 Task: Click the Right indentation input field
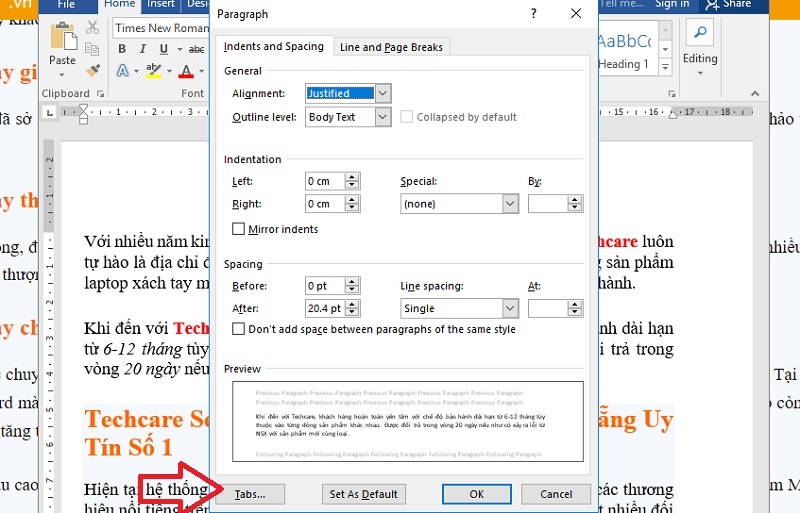coord(326,204)
